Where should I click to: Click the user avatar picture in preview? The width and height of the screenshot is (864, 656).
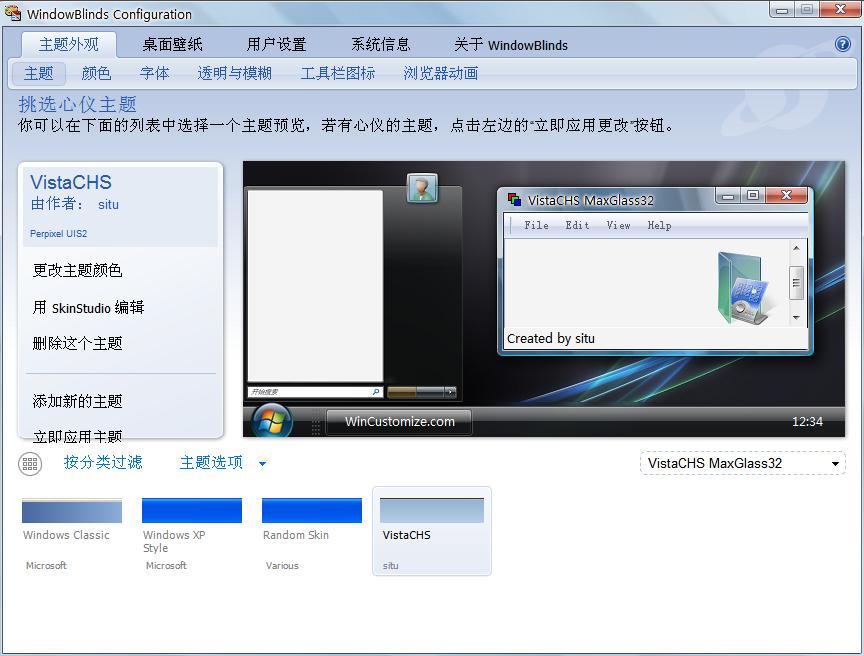(x=422, y=188)
